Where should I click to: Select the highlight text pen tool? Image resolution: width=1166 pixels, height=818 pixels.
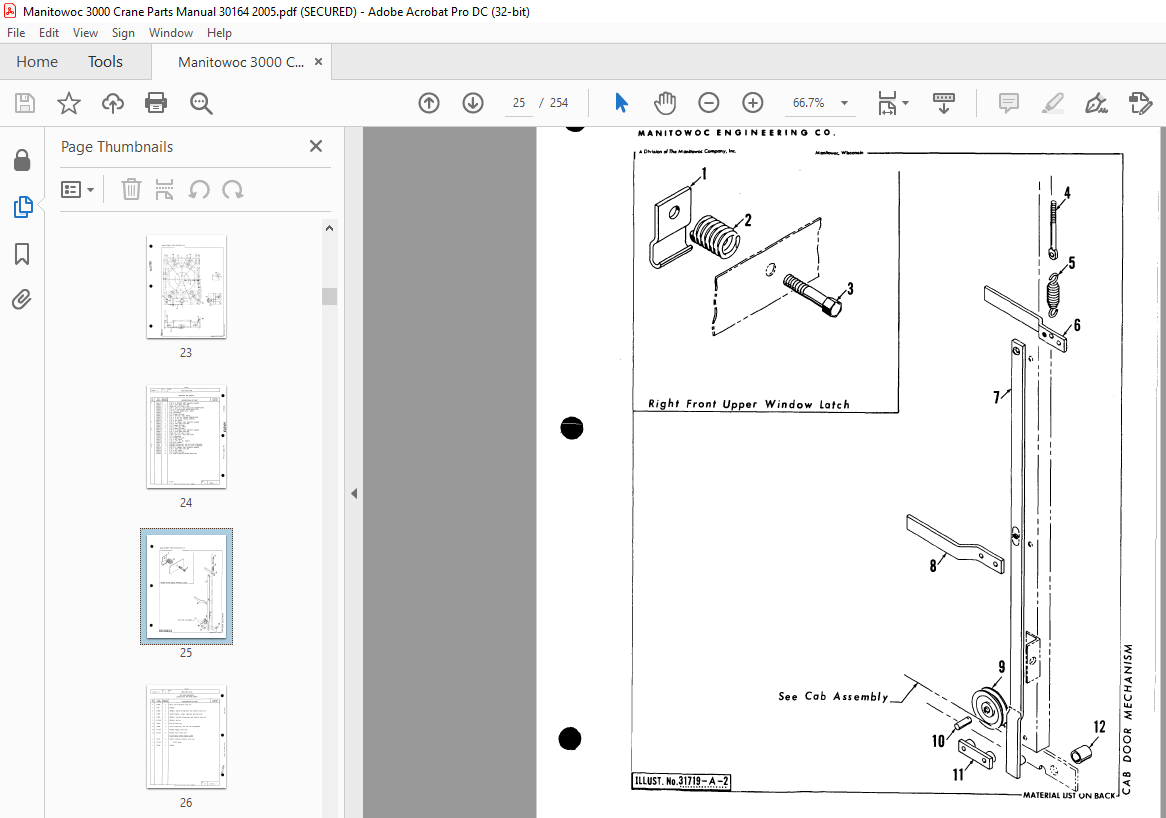[x=1052, y=103]
